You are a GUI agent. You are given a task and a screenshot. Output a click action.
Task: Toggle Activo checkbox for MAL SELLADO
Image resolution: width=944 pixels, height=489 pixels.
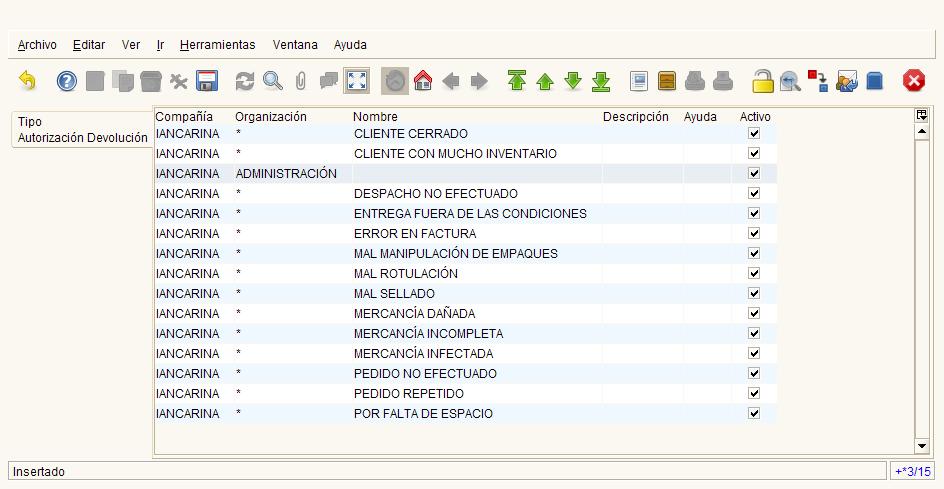[754, 293]
